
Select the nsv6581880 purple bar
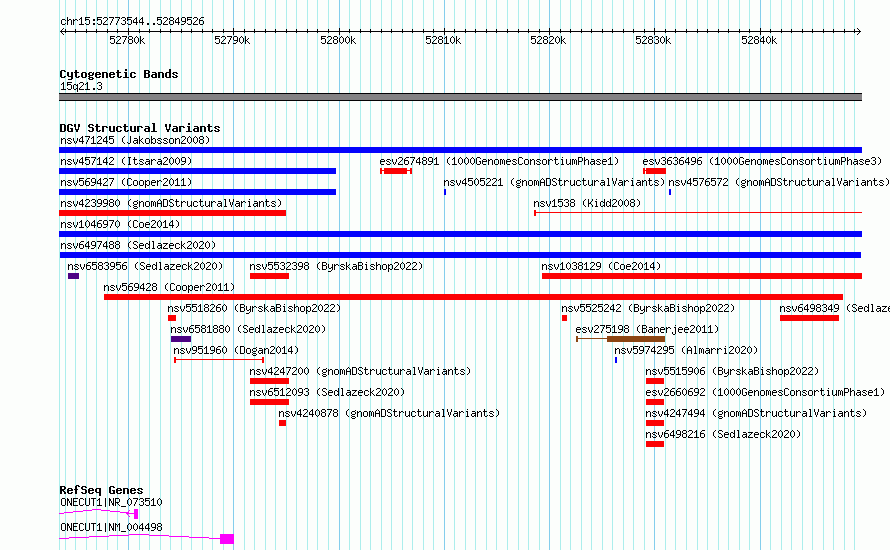tap(181, 339)
